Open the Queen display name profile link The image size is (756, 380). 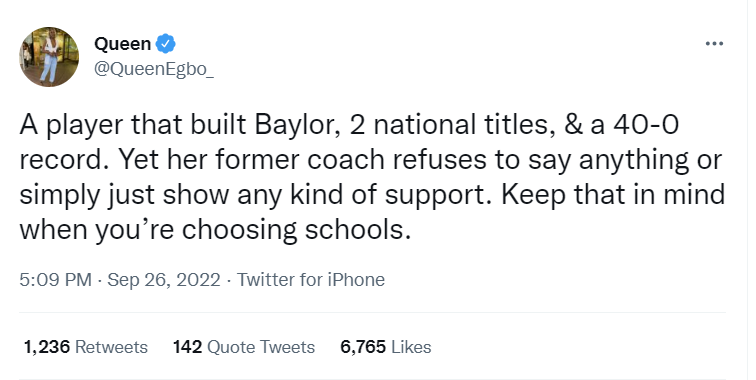tap(122, 44)
